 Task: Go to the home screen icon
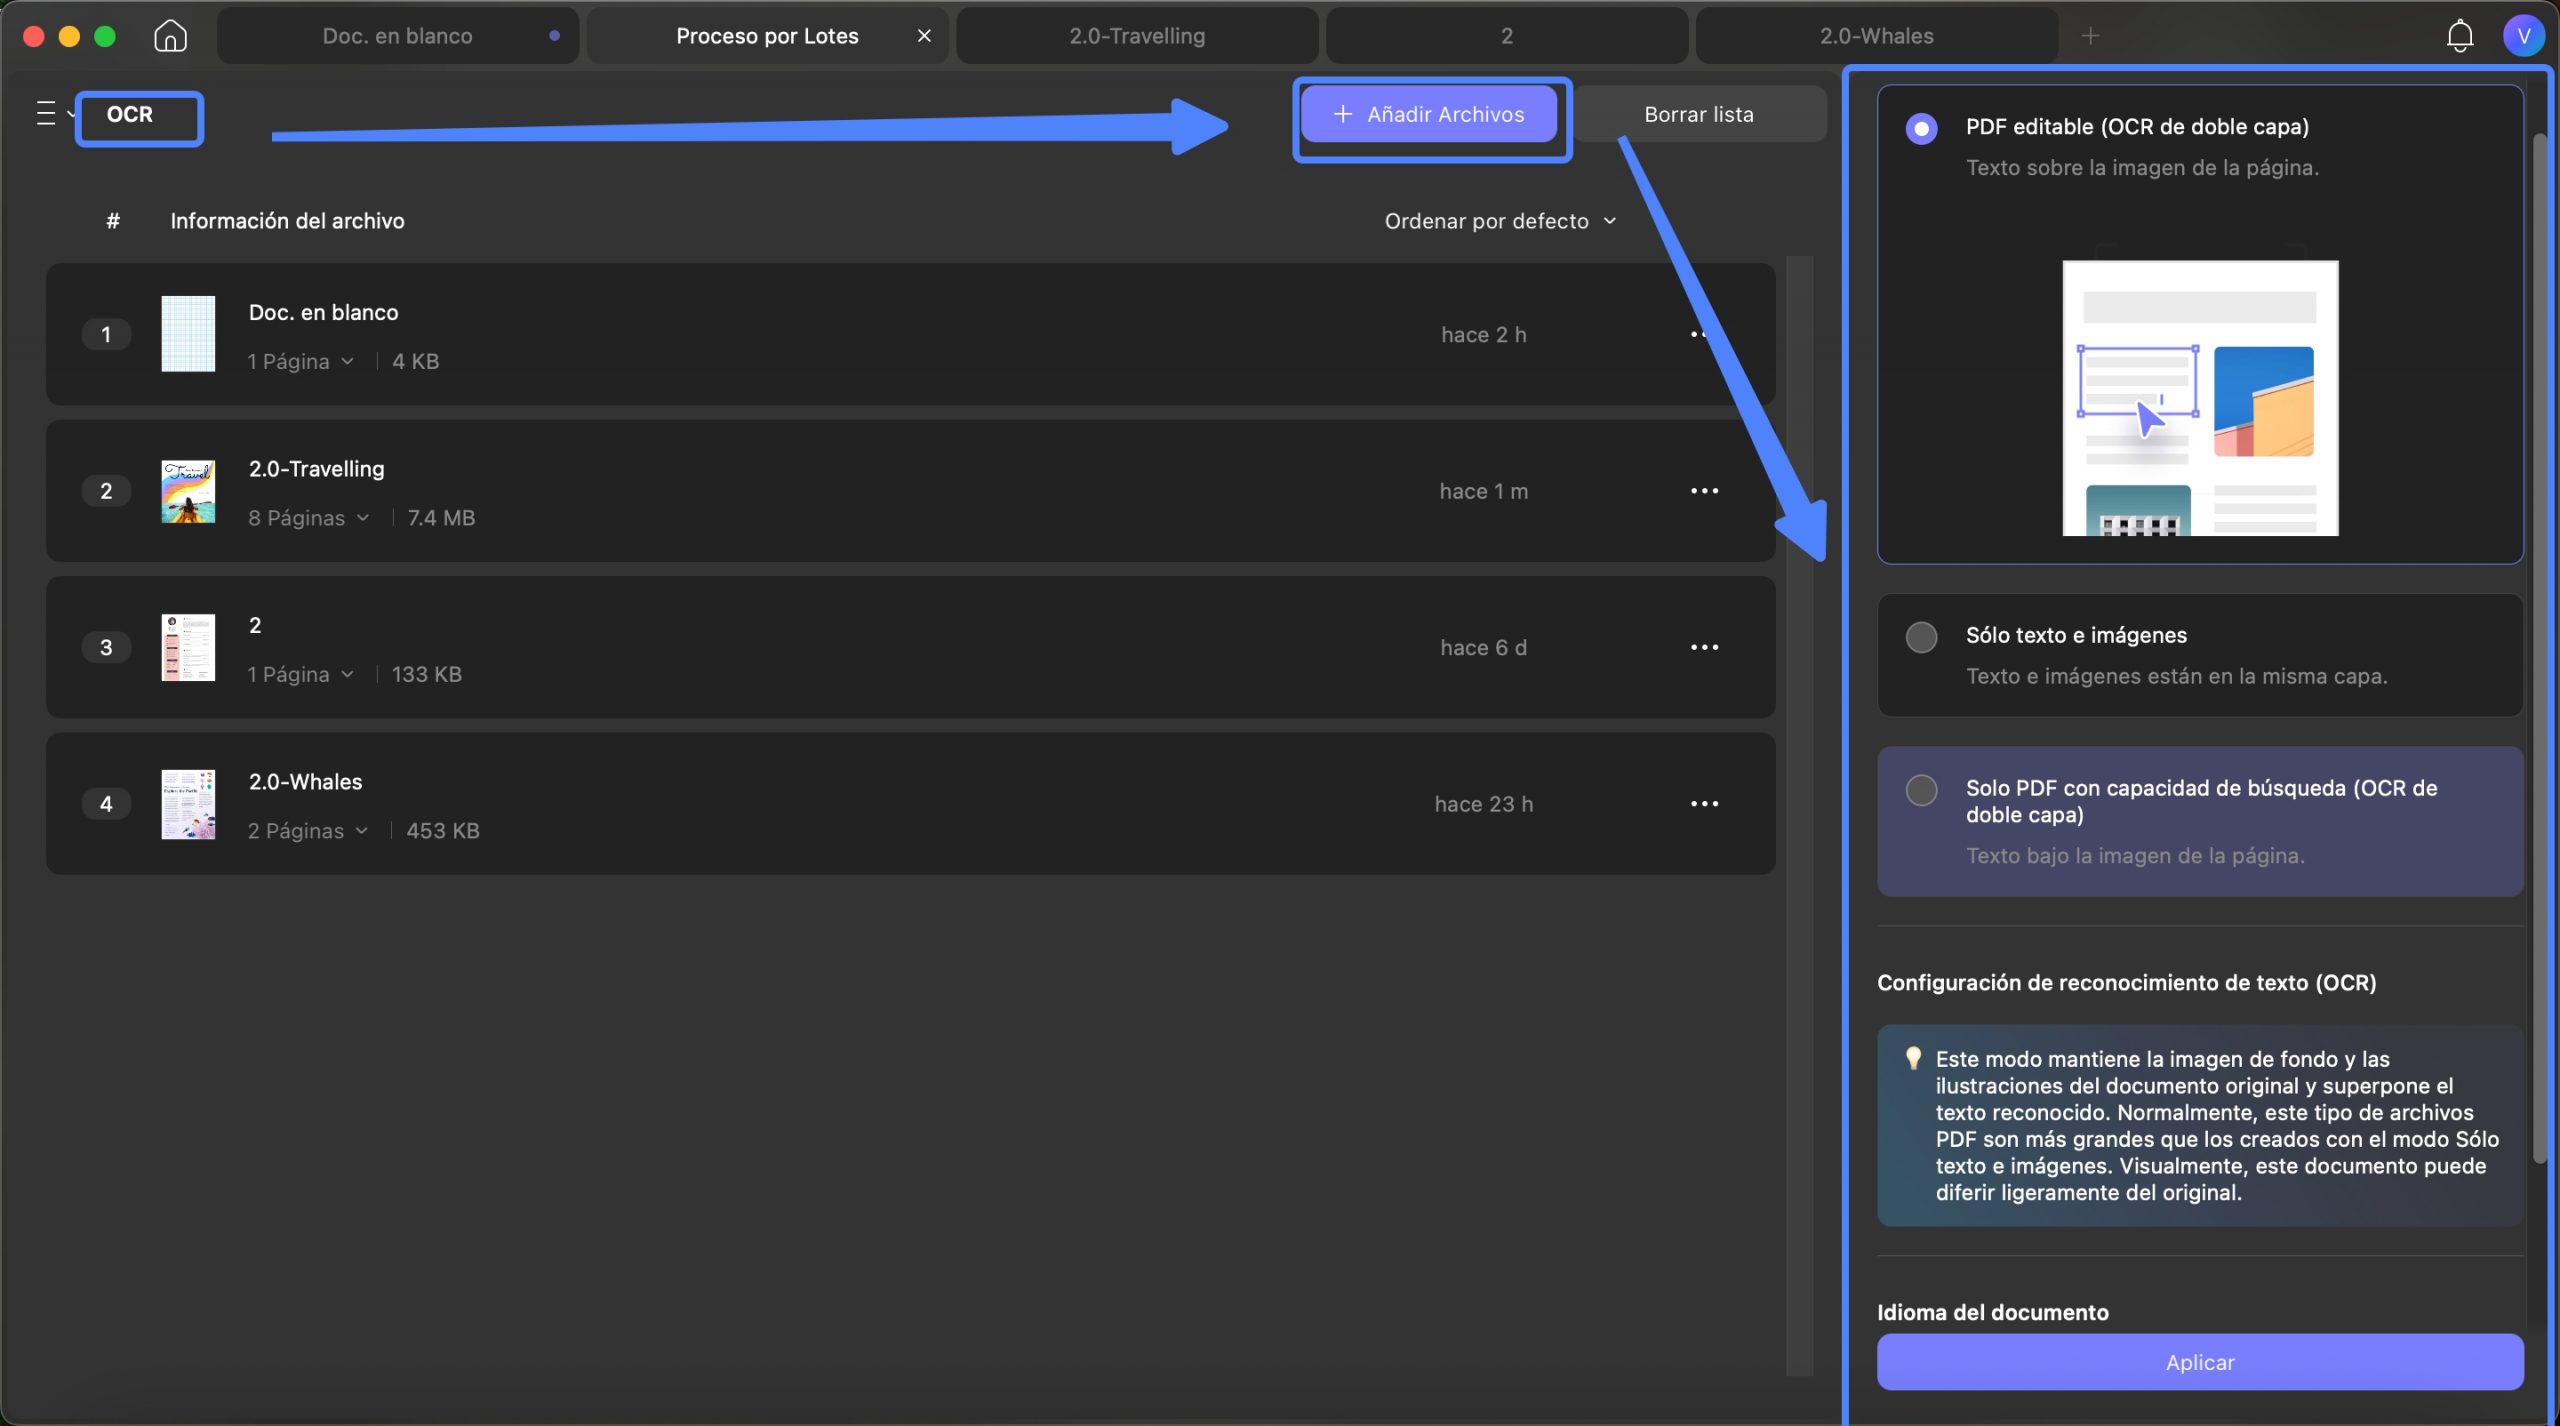170,36
